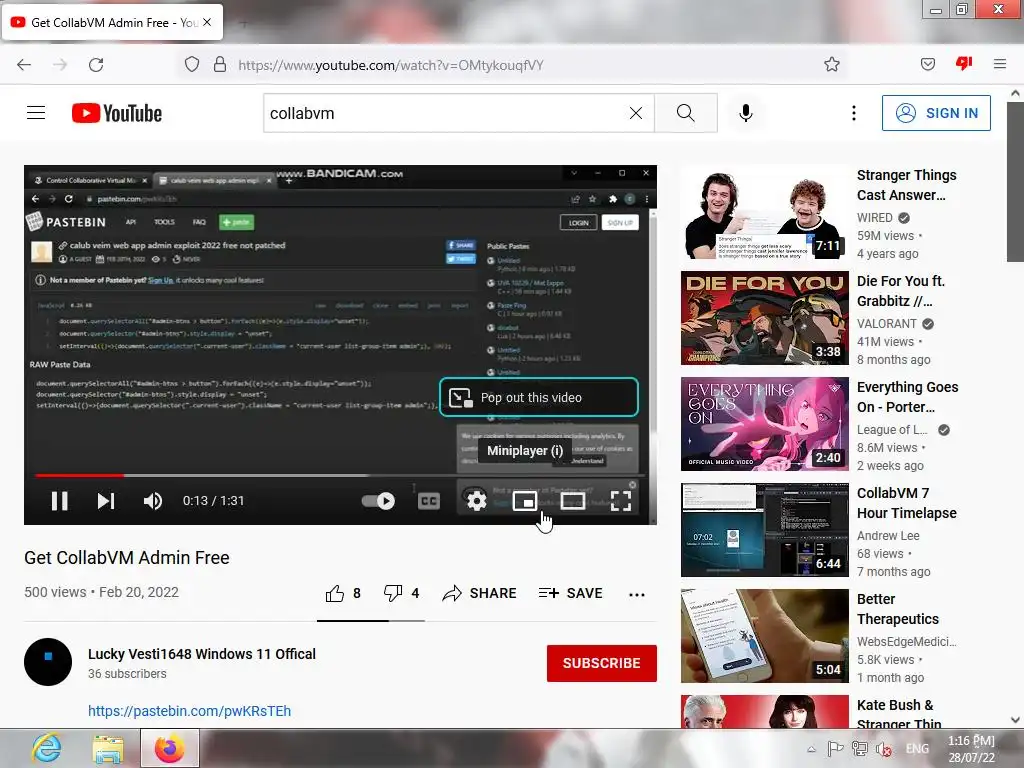Click the browser address bar URL
Screen dimensions: 1024x768
click(x=391, y=65)
